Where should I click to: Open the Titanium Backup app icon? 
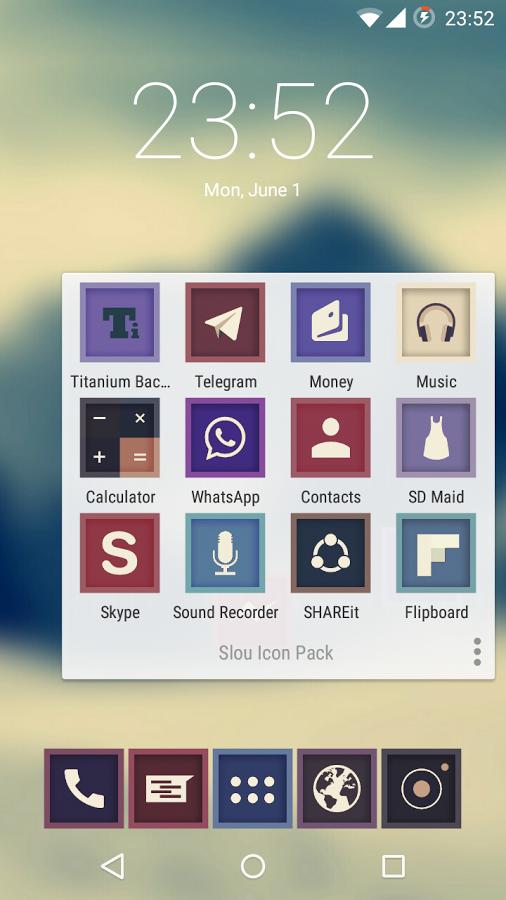119,322
